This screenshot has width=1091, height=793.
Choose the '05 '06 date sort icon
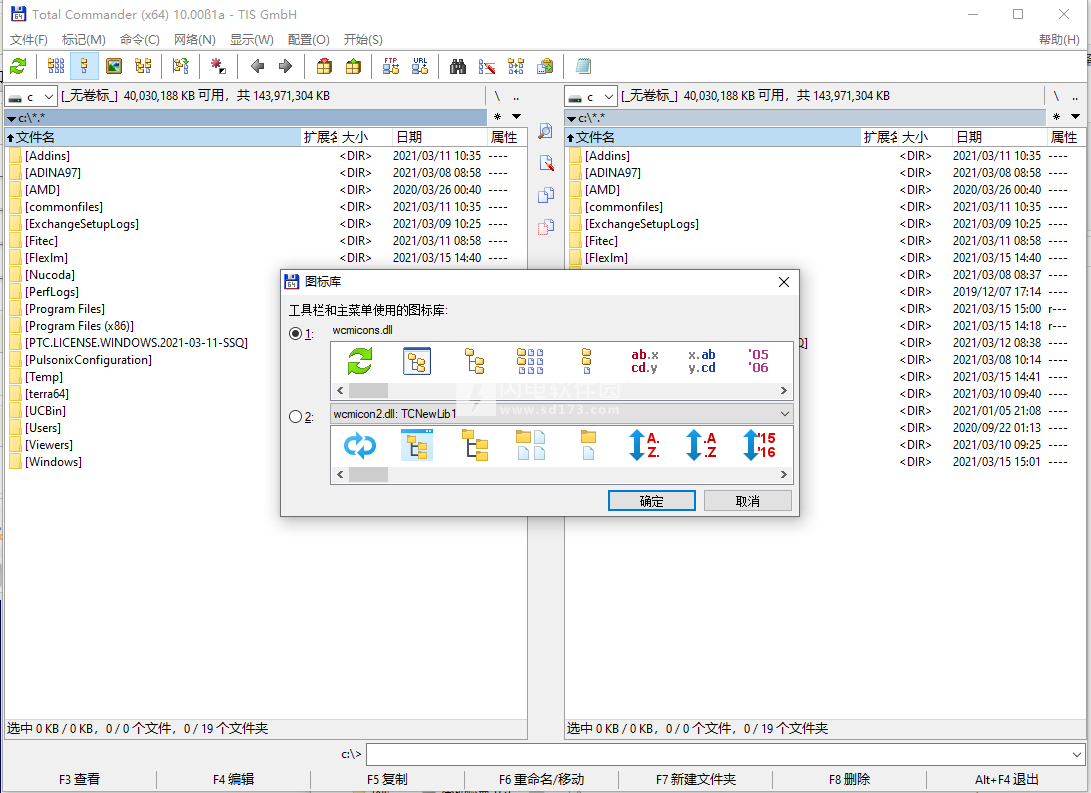tap(758, 362)
